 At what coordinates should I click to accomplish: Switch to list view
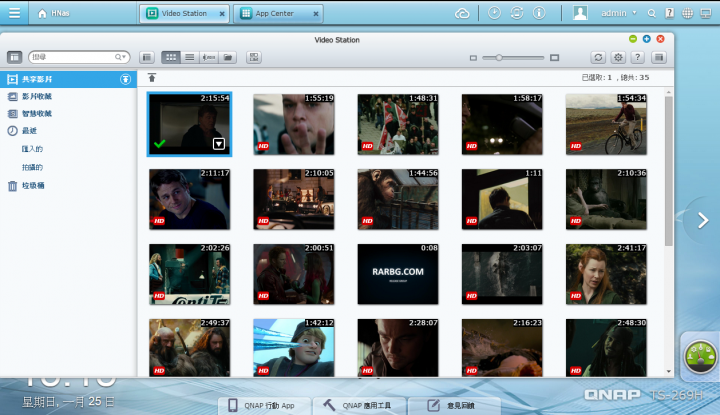click(x=190, y=57)
